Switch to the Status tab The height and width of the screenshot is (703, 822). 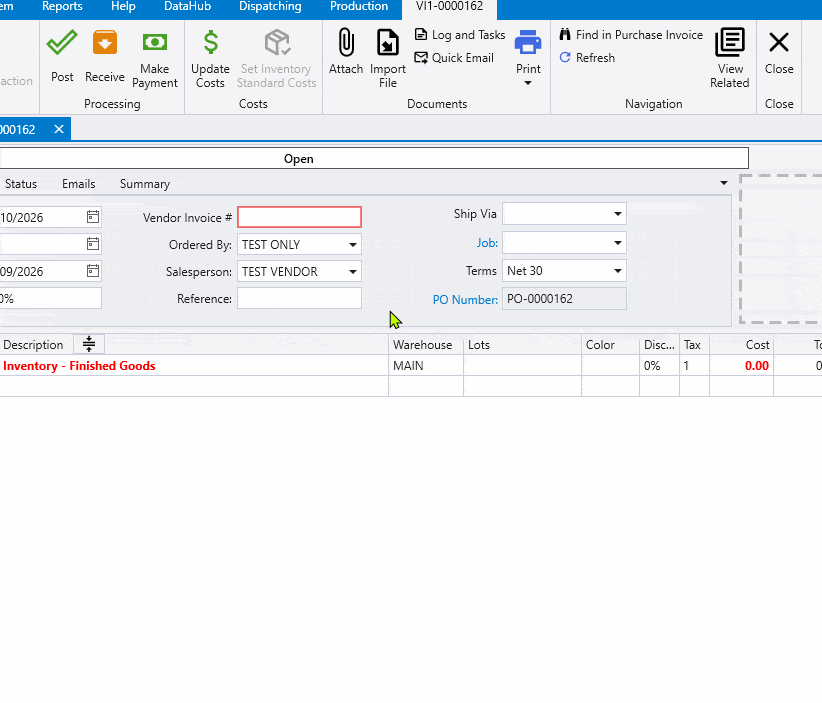21,184
